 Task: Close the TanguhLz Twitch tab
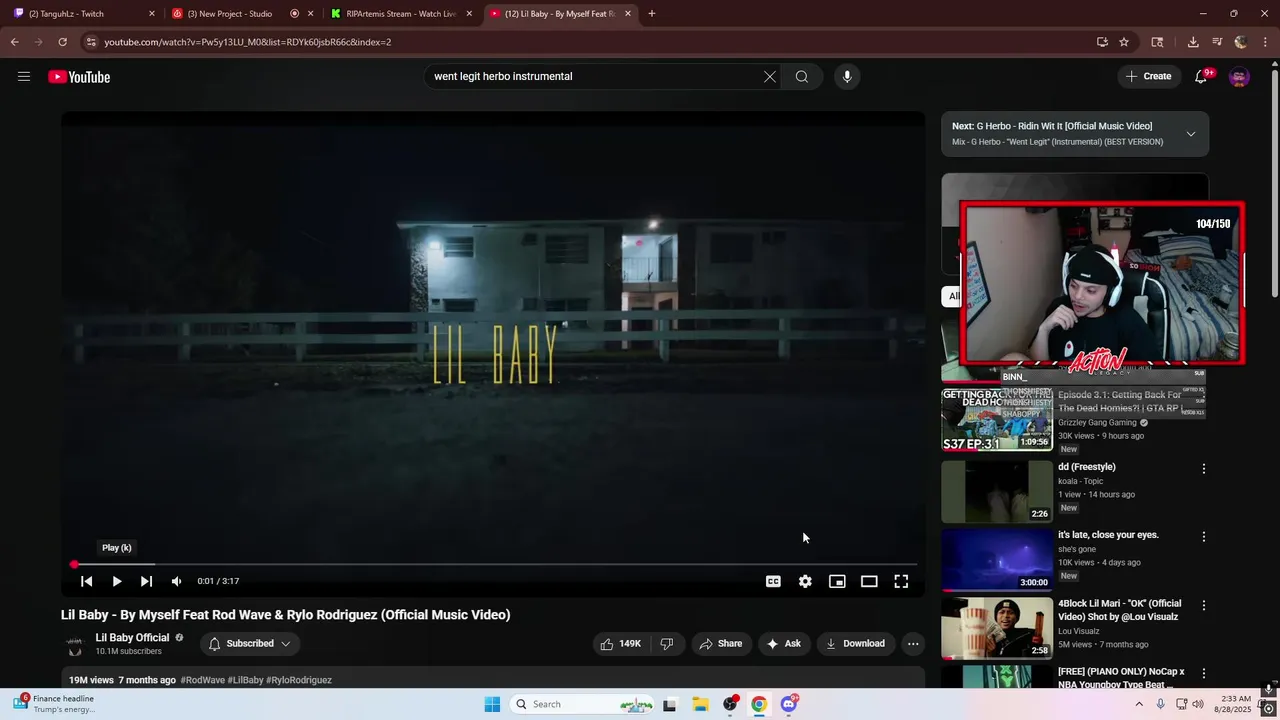(152, 14)
